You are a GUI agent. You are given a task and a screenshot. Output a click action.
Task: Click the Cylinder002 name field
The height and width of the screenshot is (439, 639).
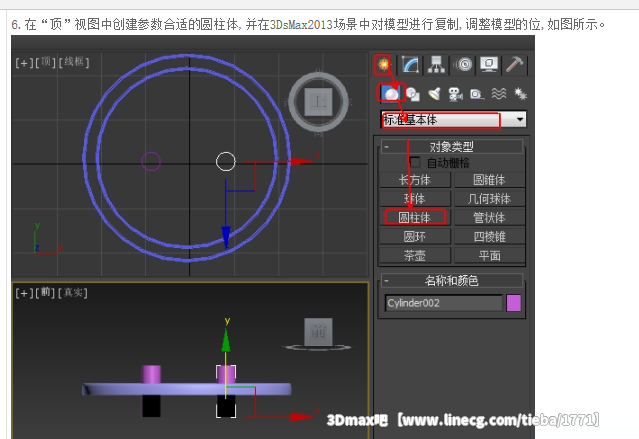[443, 303]
